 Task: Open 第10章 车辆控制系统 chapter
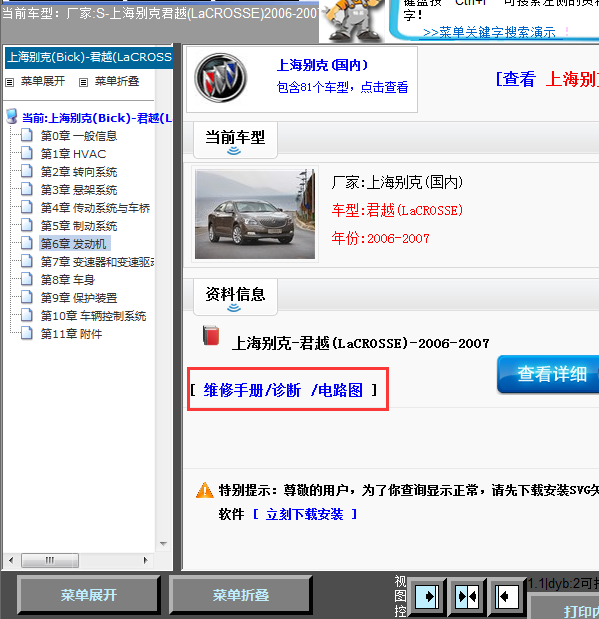(x=94, y=316)
